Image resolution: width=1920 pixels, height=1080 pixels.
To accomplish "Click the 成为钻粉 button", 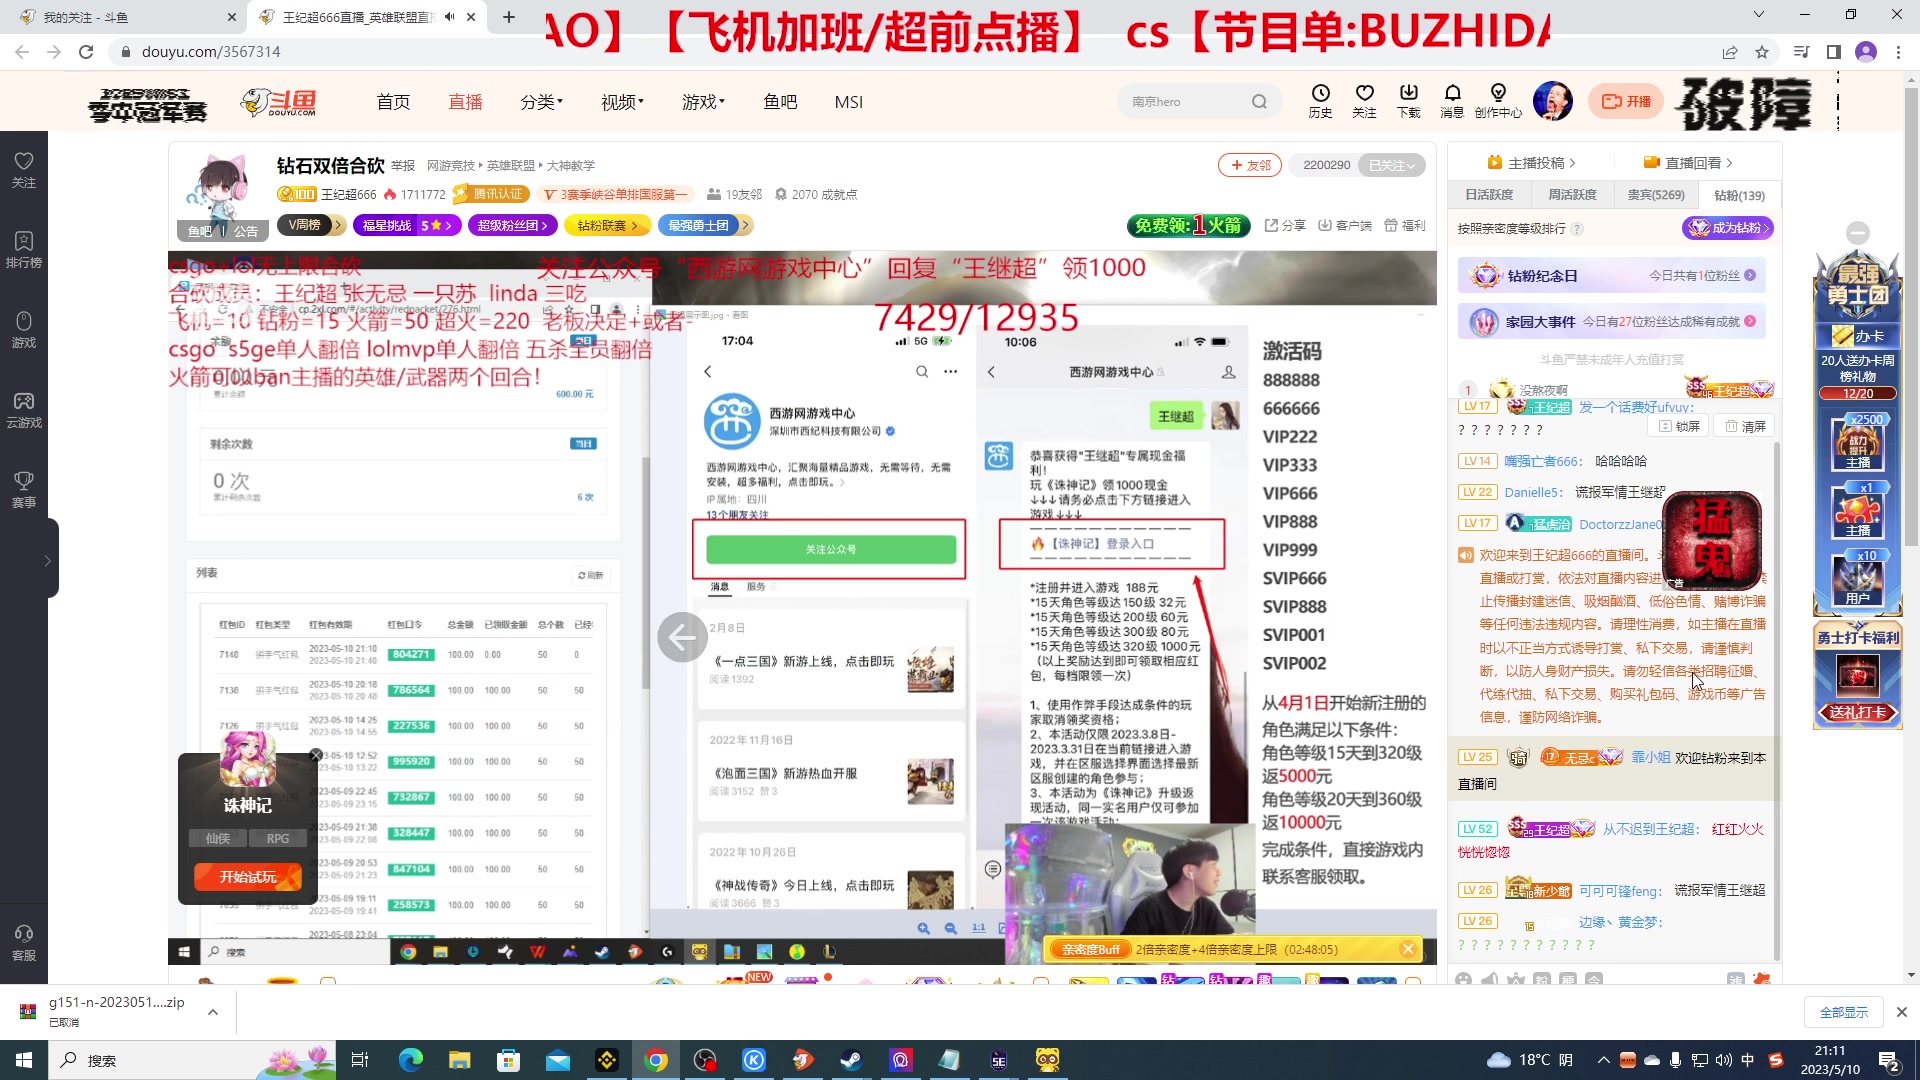I will click(x=1728, y=228).
